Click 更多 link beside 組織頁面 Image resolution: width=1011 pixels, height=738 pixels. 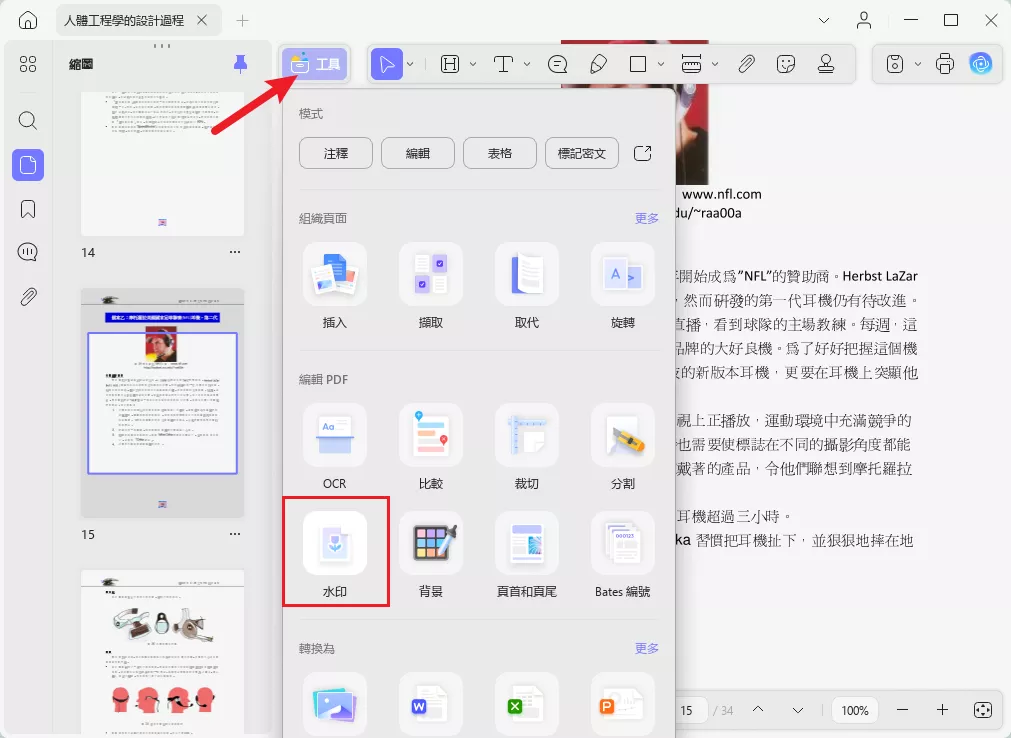click(x=647, y=218)
